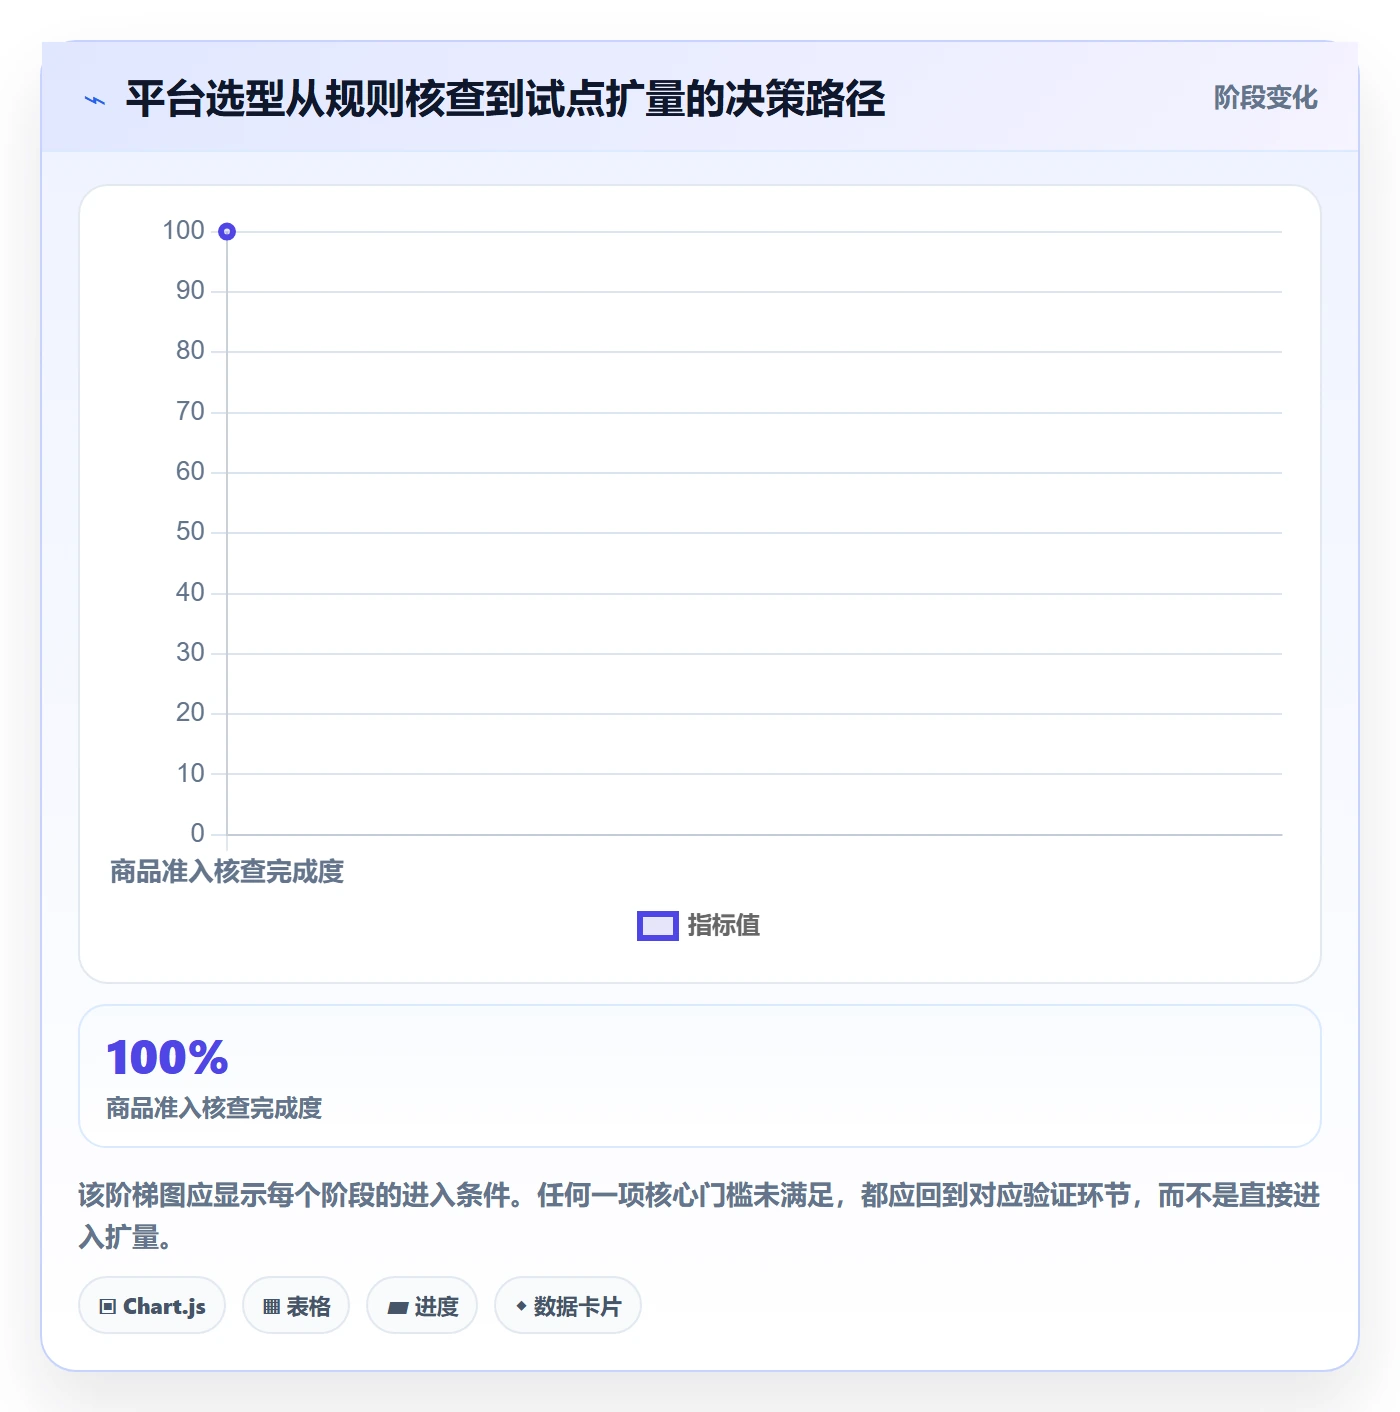Click the bar icon in 进度 tag

pos(398,1307)
